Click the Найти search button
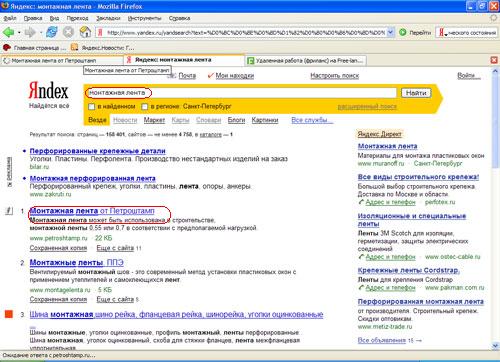The width and height of the screenshot is (500, 362). coord(416,93)
